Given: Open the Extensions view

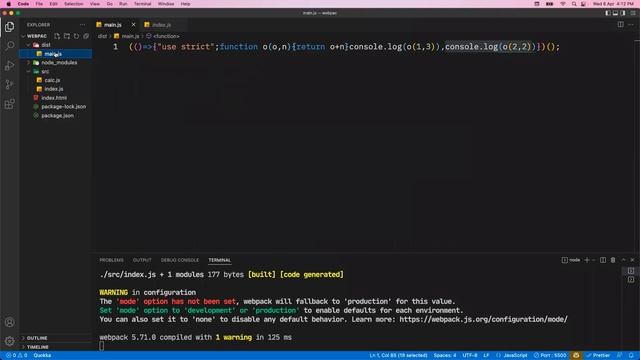Looking at the screenshot, I should point(9,104).
